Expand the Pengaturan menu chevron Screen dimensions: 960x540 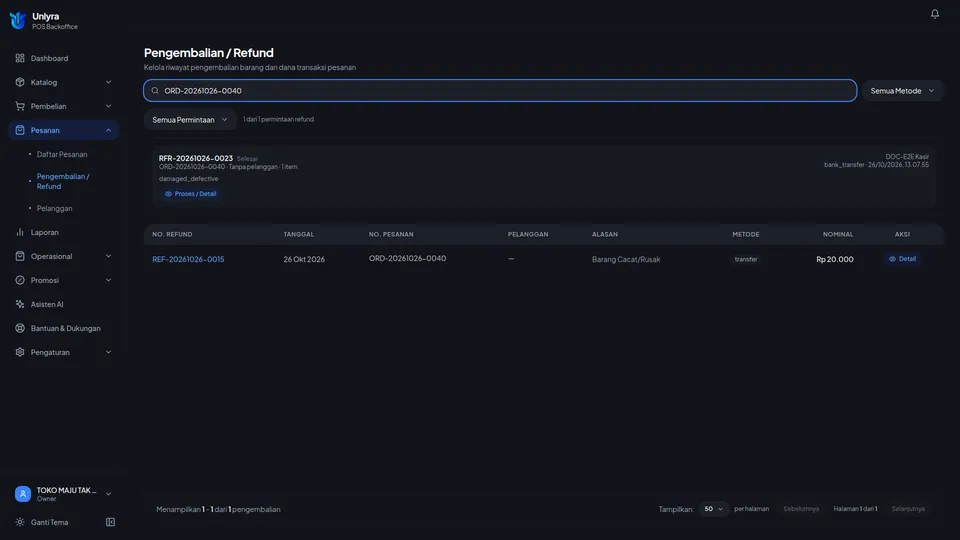click(x=108, y=352)
